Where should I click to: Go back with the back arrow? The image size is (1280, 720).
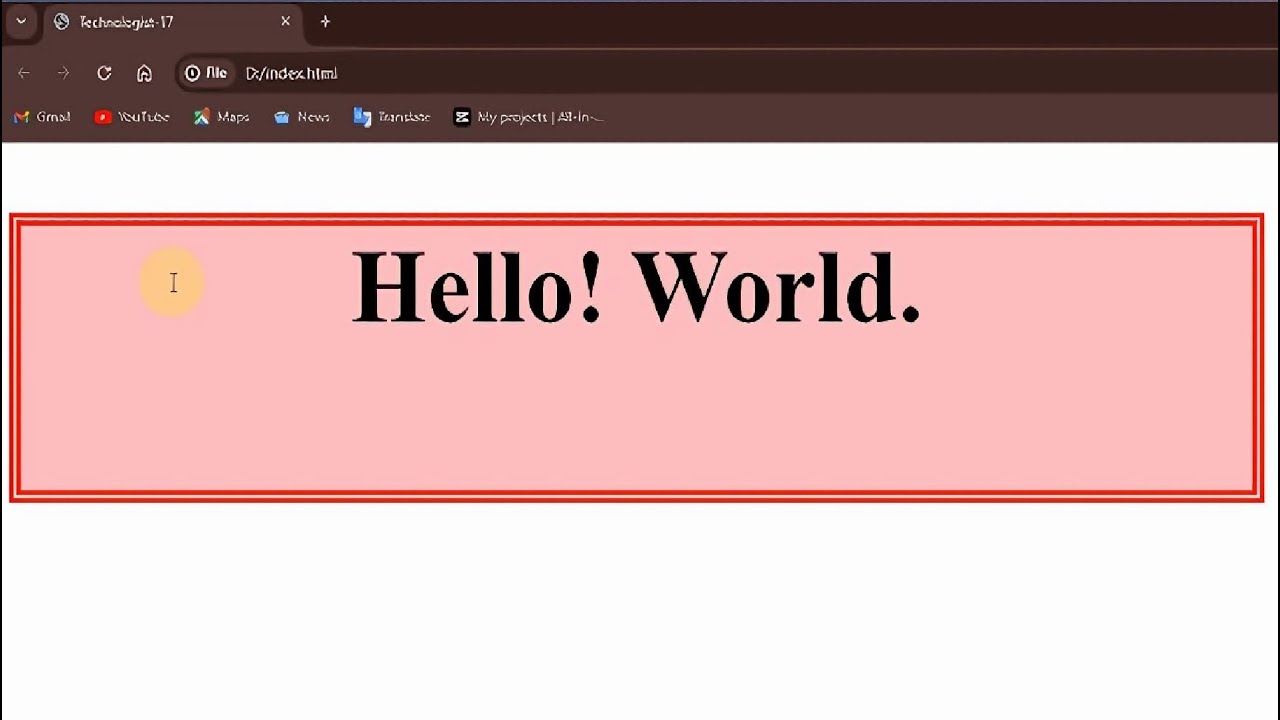[24, 73]
